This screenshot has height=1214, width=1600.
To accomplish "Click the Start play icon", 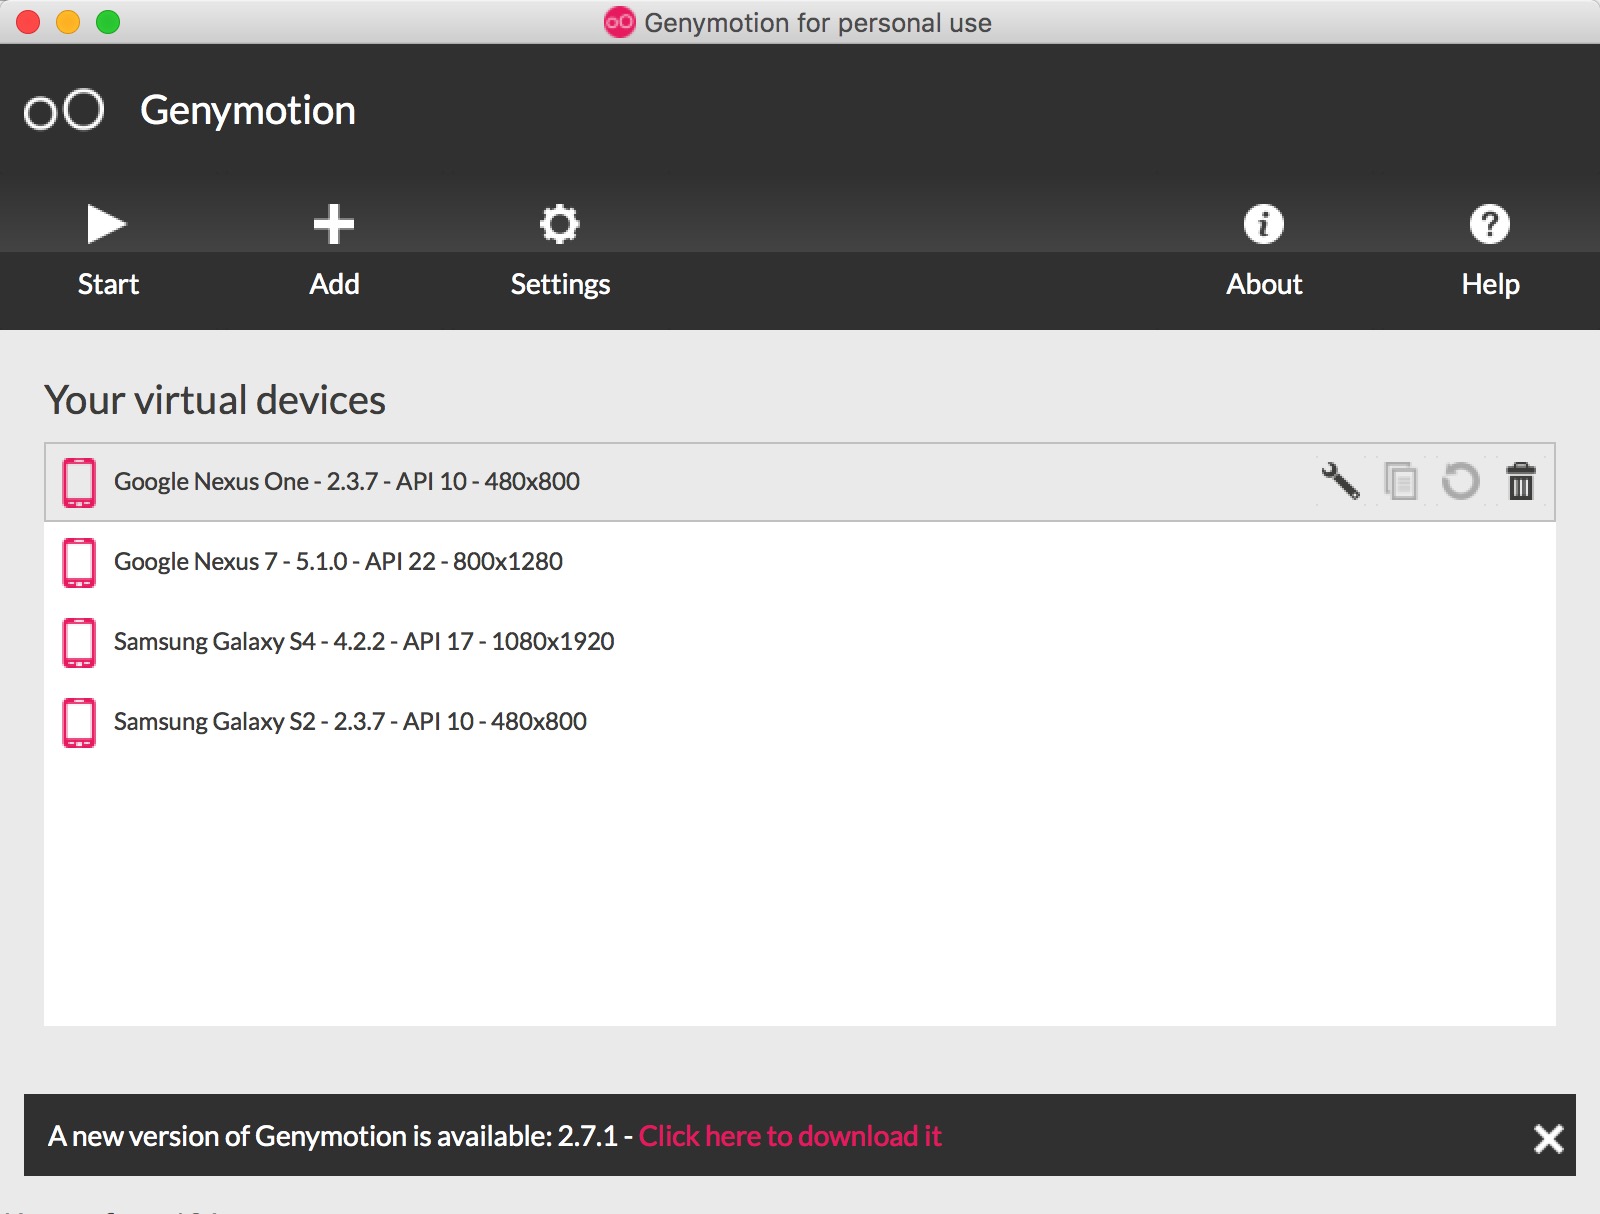I will (106, 224).
